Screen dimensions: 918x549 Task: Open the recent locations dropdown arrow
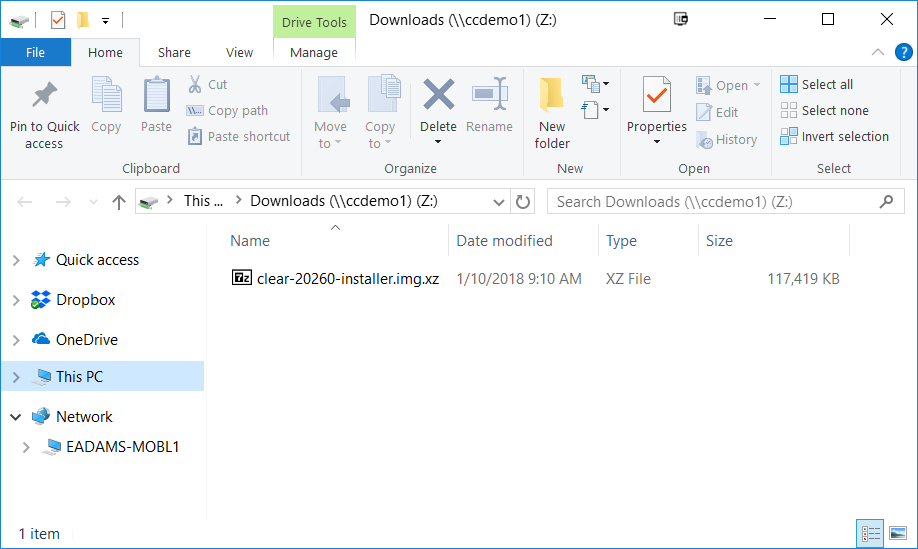click(93, 203)
